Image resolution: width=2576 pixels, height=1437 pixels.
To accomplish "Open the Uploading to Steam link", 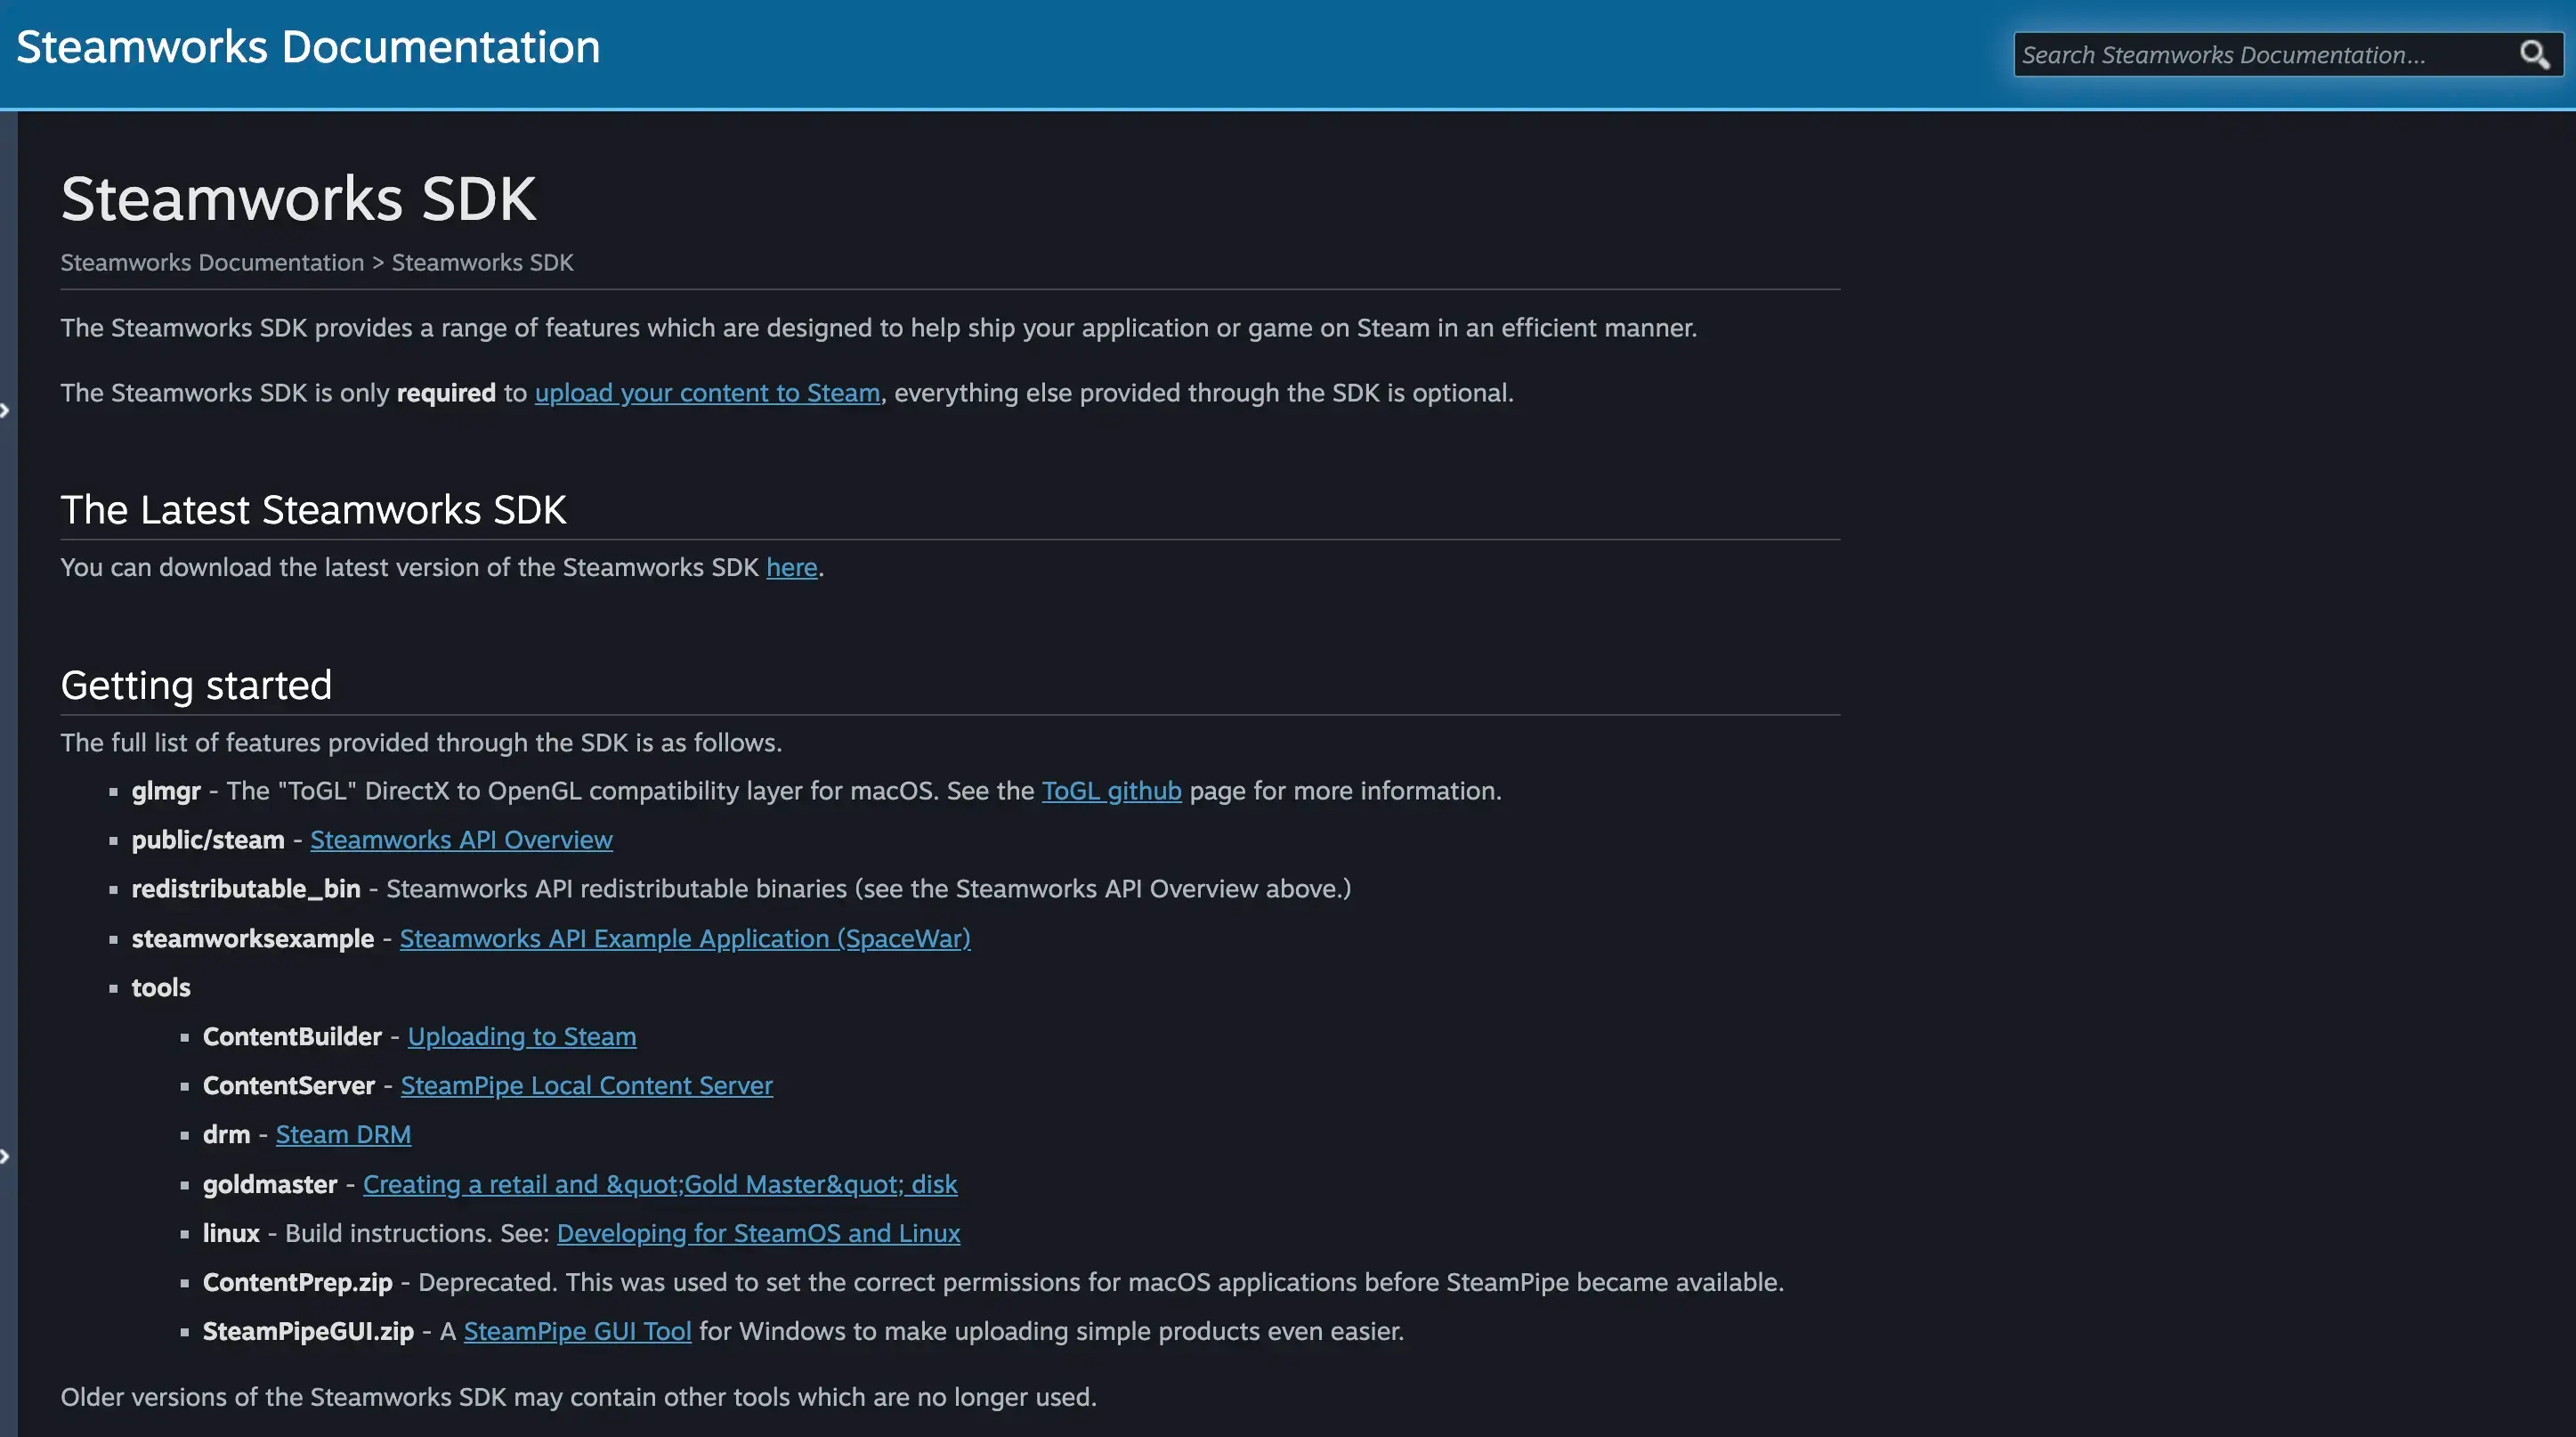I will click(522, 1036).
